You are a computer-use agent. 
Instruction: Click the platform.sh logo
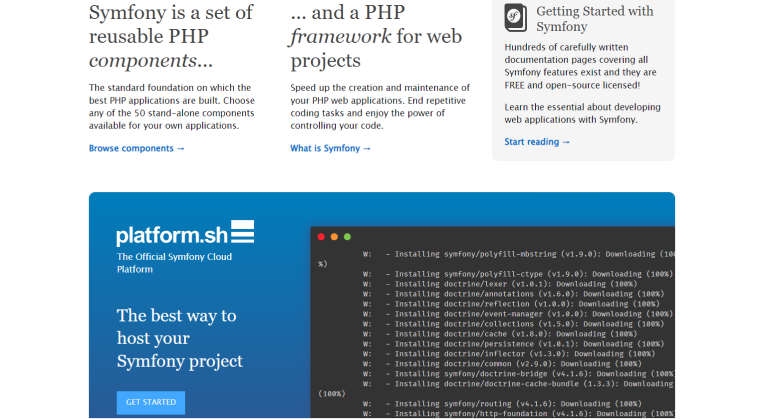(185, 233)
